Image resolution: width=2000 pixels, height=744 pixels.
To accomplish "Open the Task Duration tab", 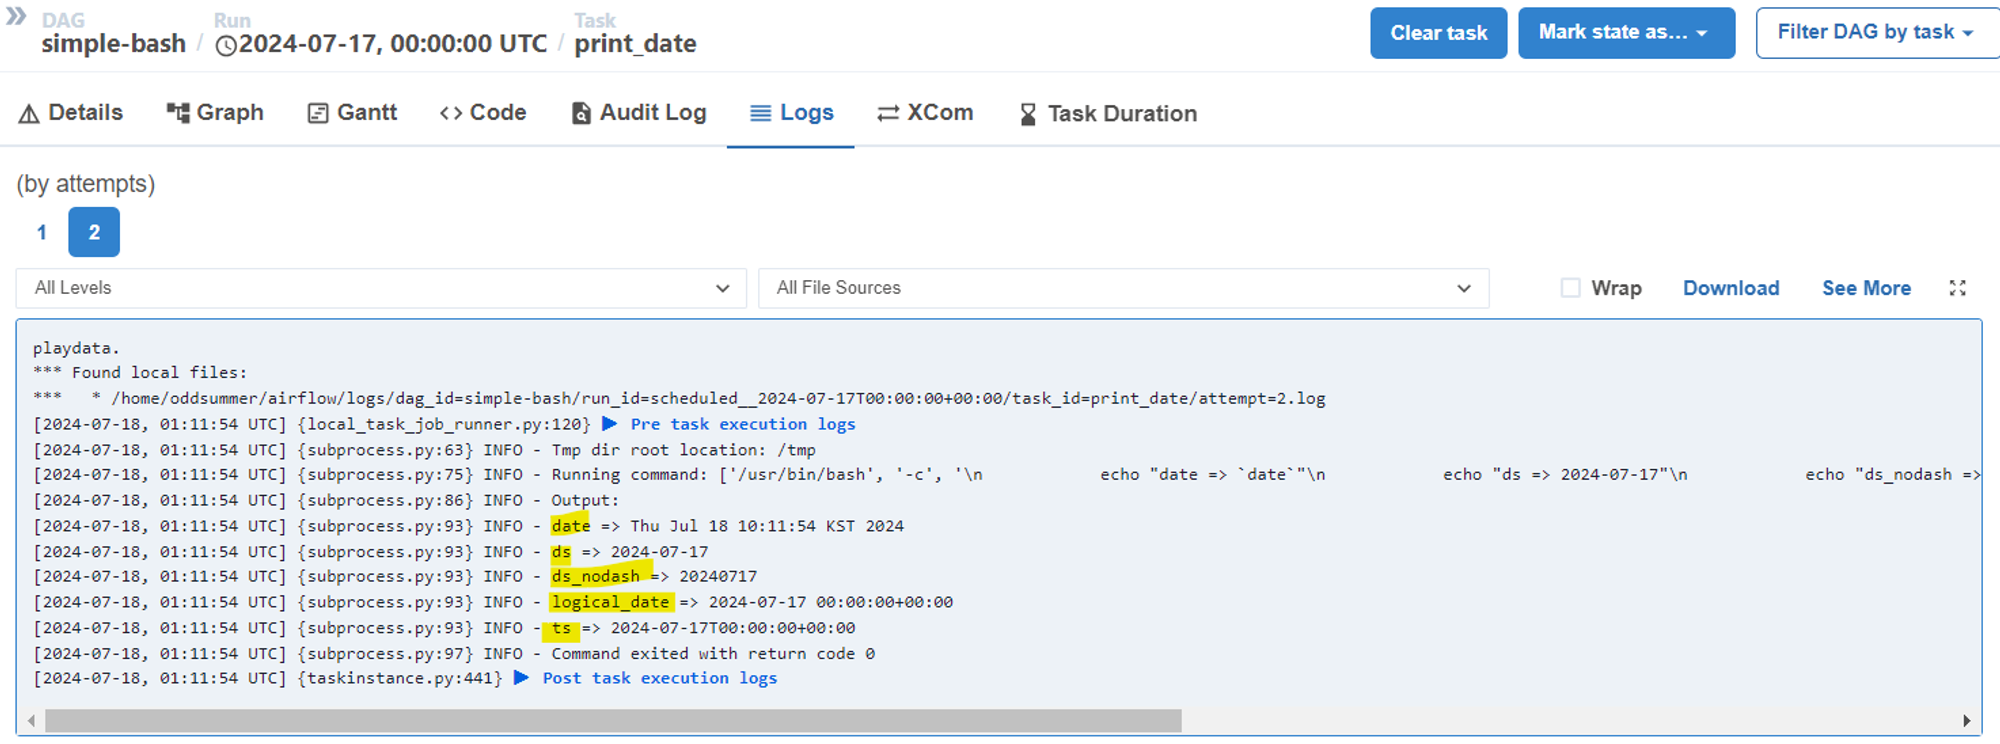I will point(1107,114).
